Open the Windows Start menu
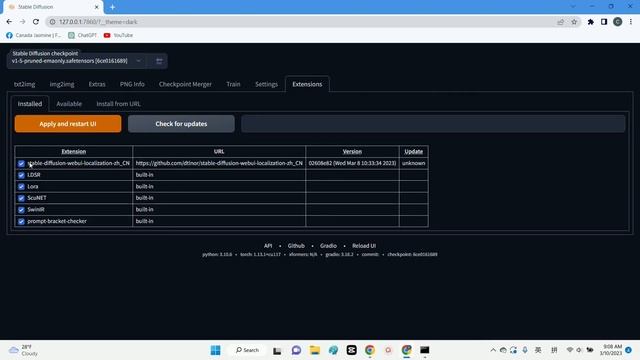Screen dimensions: 640x360 point(216,350)
